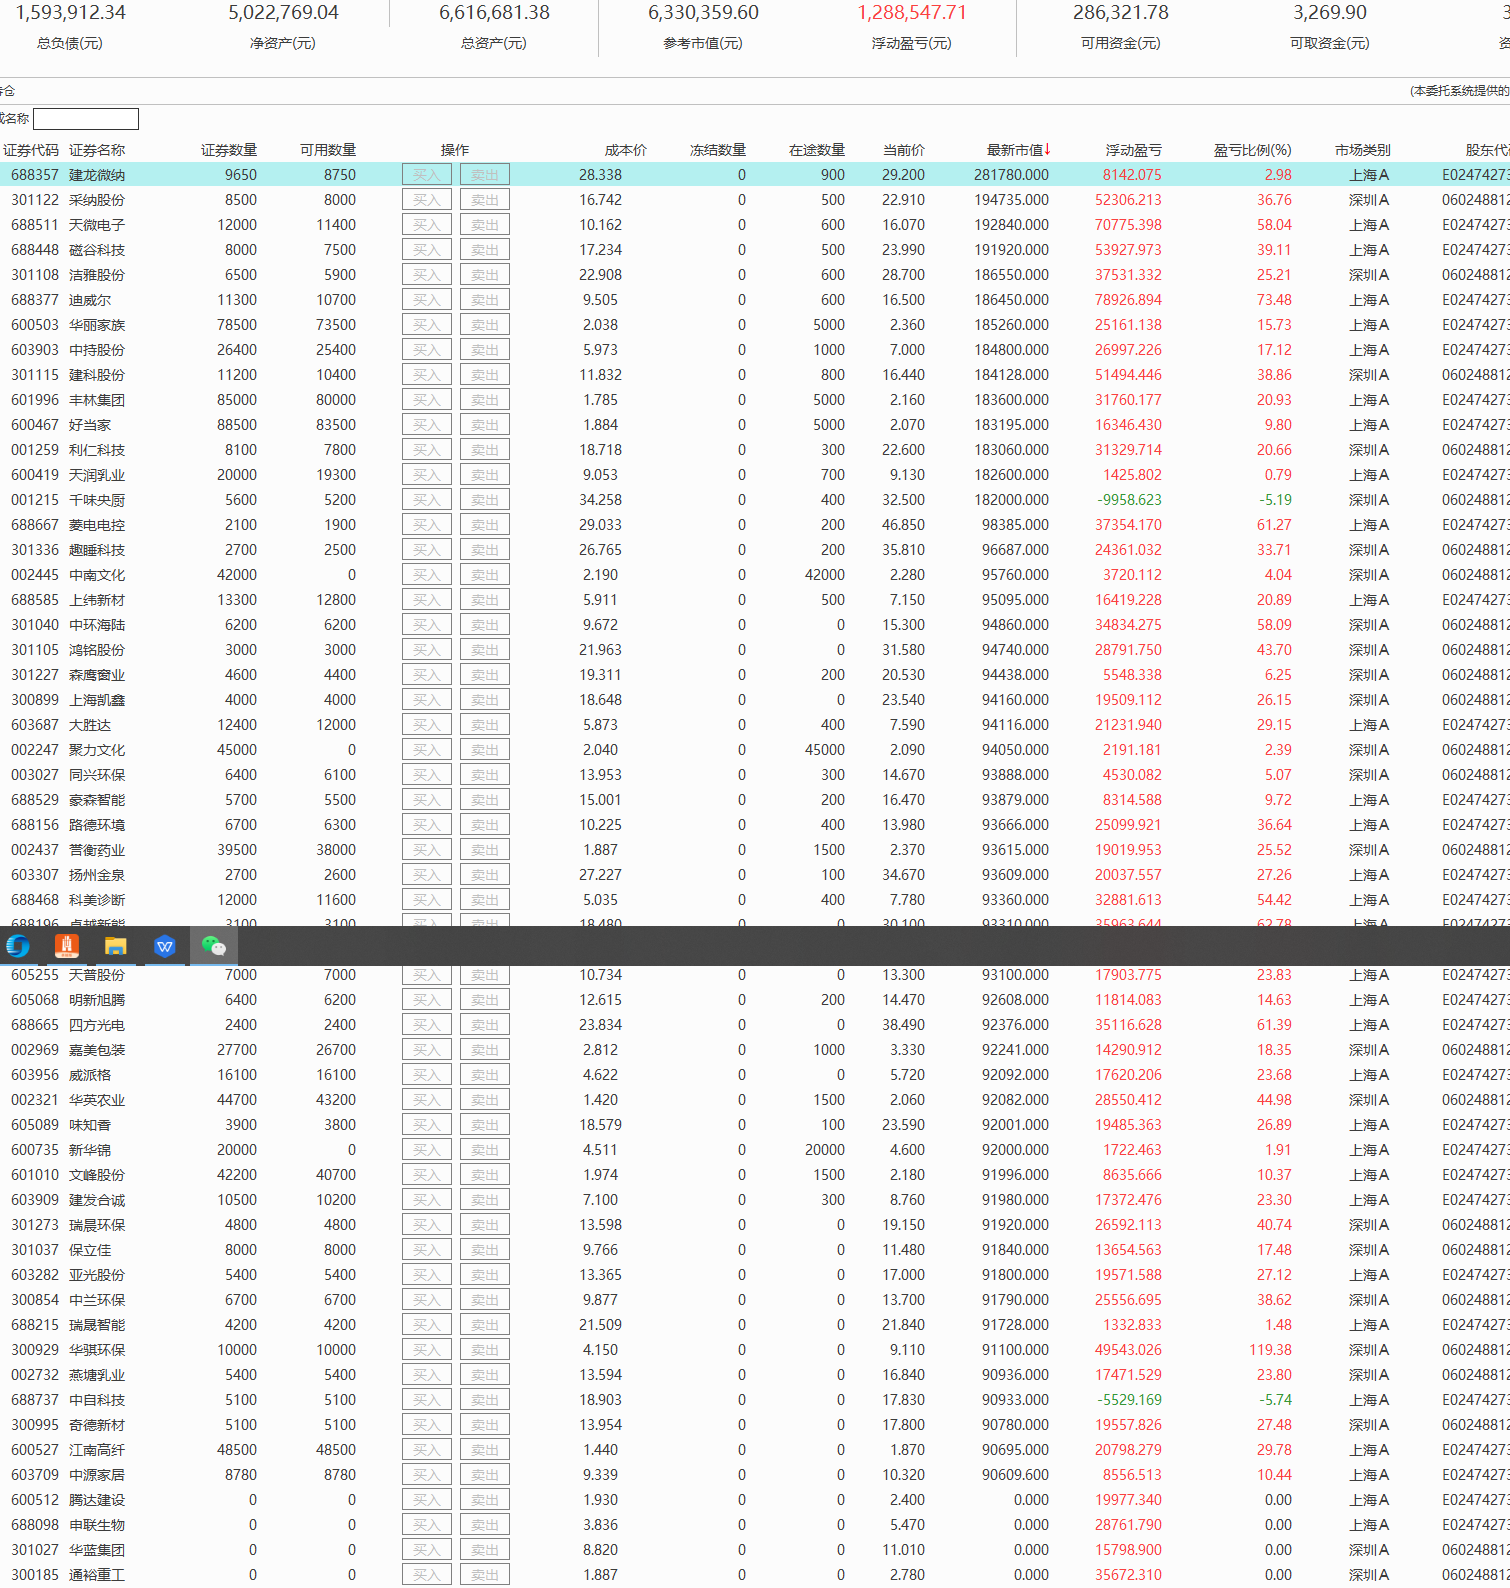Open File Explorer in the taskbar
The image size is (1510, 1588).
pyautogui.click(x=116, y=946)
